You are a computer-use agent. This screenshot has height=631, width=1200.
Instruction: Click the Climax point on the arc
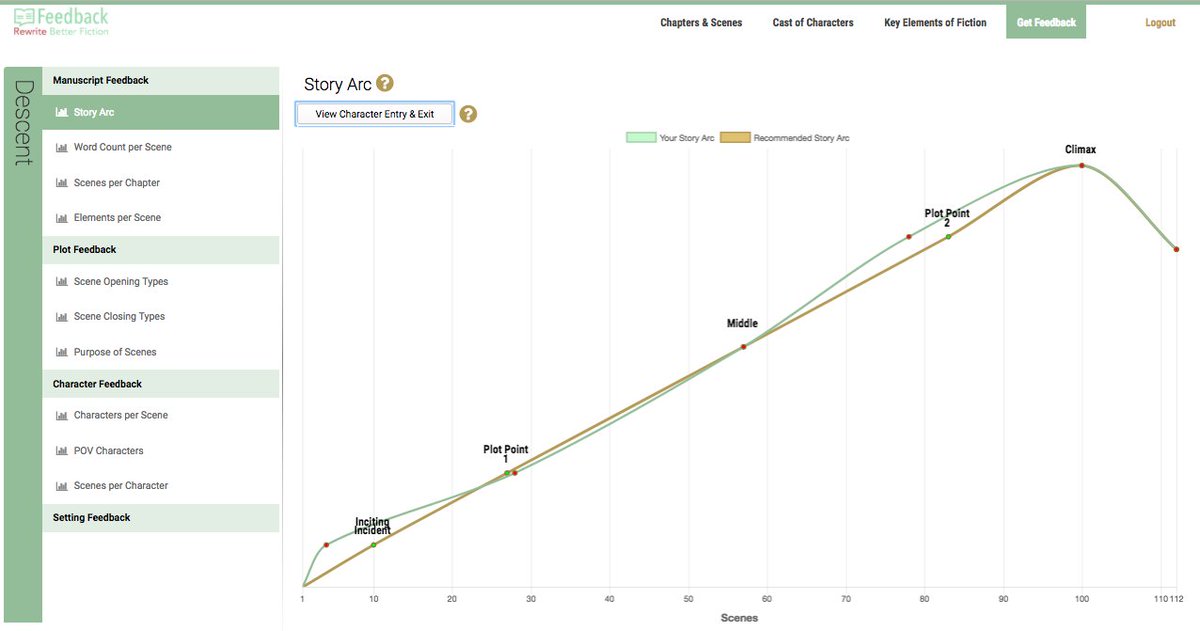tap(1081, 165)
